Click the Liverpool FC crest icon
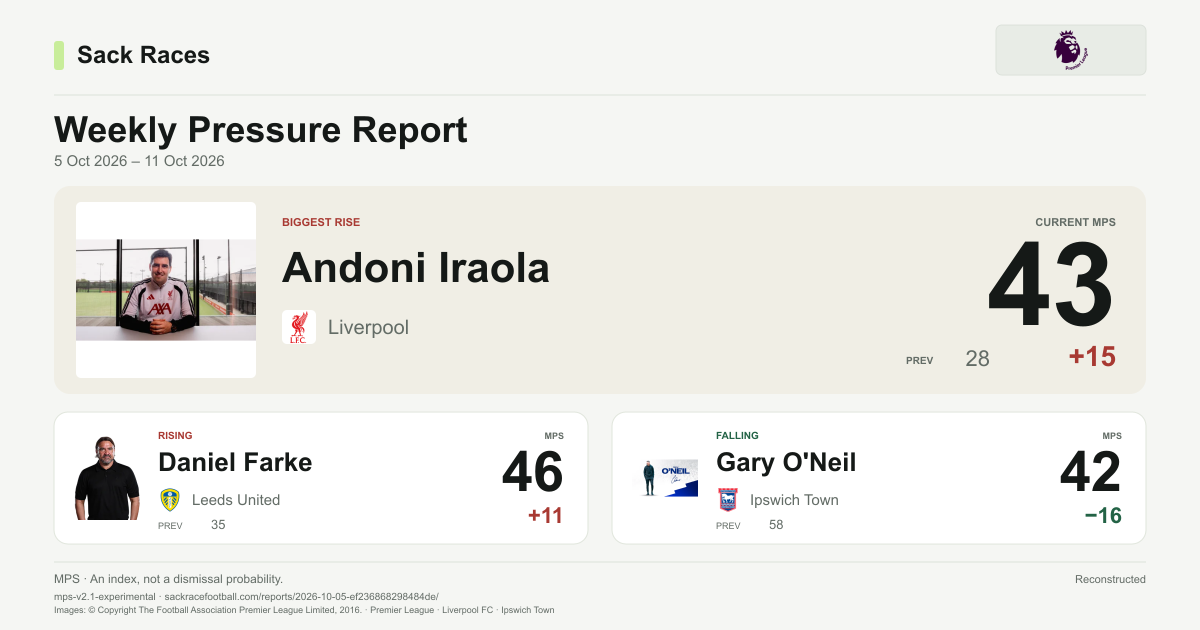 [x=299, y=327]
